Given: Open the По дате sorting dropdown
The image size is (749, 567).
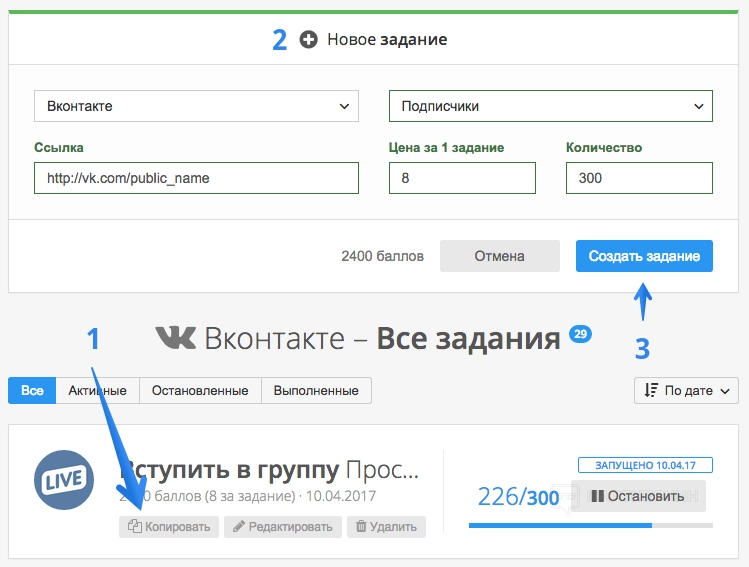Looking at the screenshot, I should pos(686,390).
